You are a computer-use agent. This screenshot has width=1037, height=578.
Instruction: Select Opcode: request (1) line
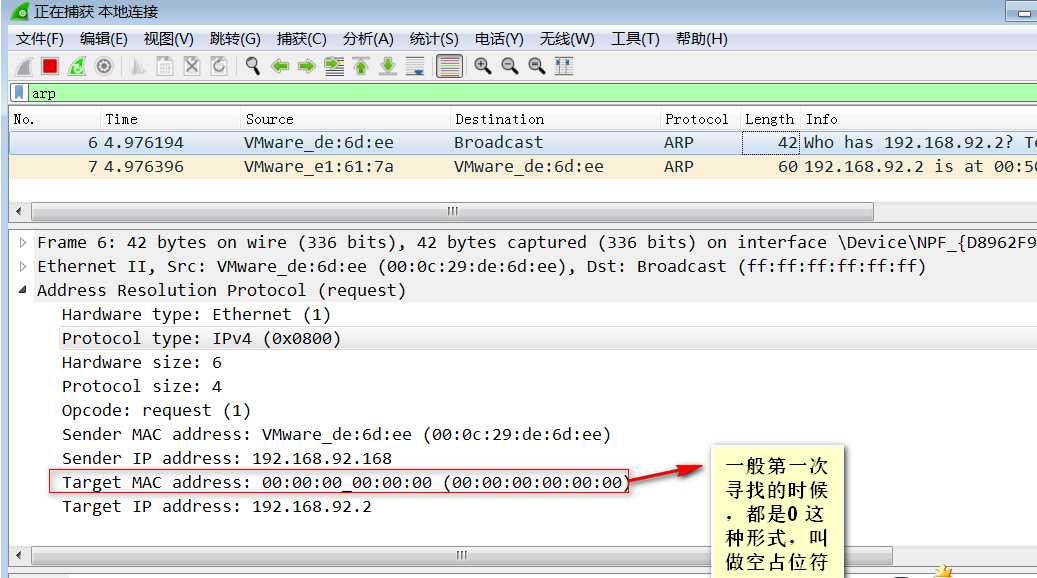pos(156,410)
